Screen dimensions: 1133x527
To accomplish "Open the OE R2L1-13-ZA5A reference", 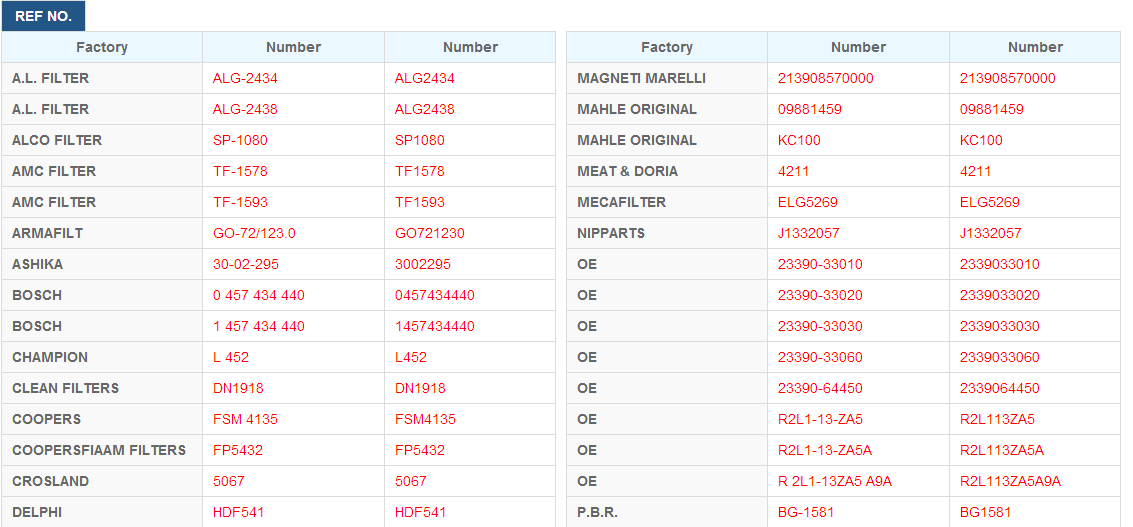I will [824, 450].
